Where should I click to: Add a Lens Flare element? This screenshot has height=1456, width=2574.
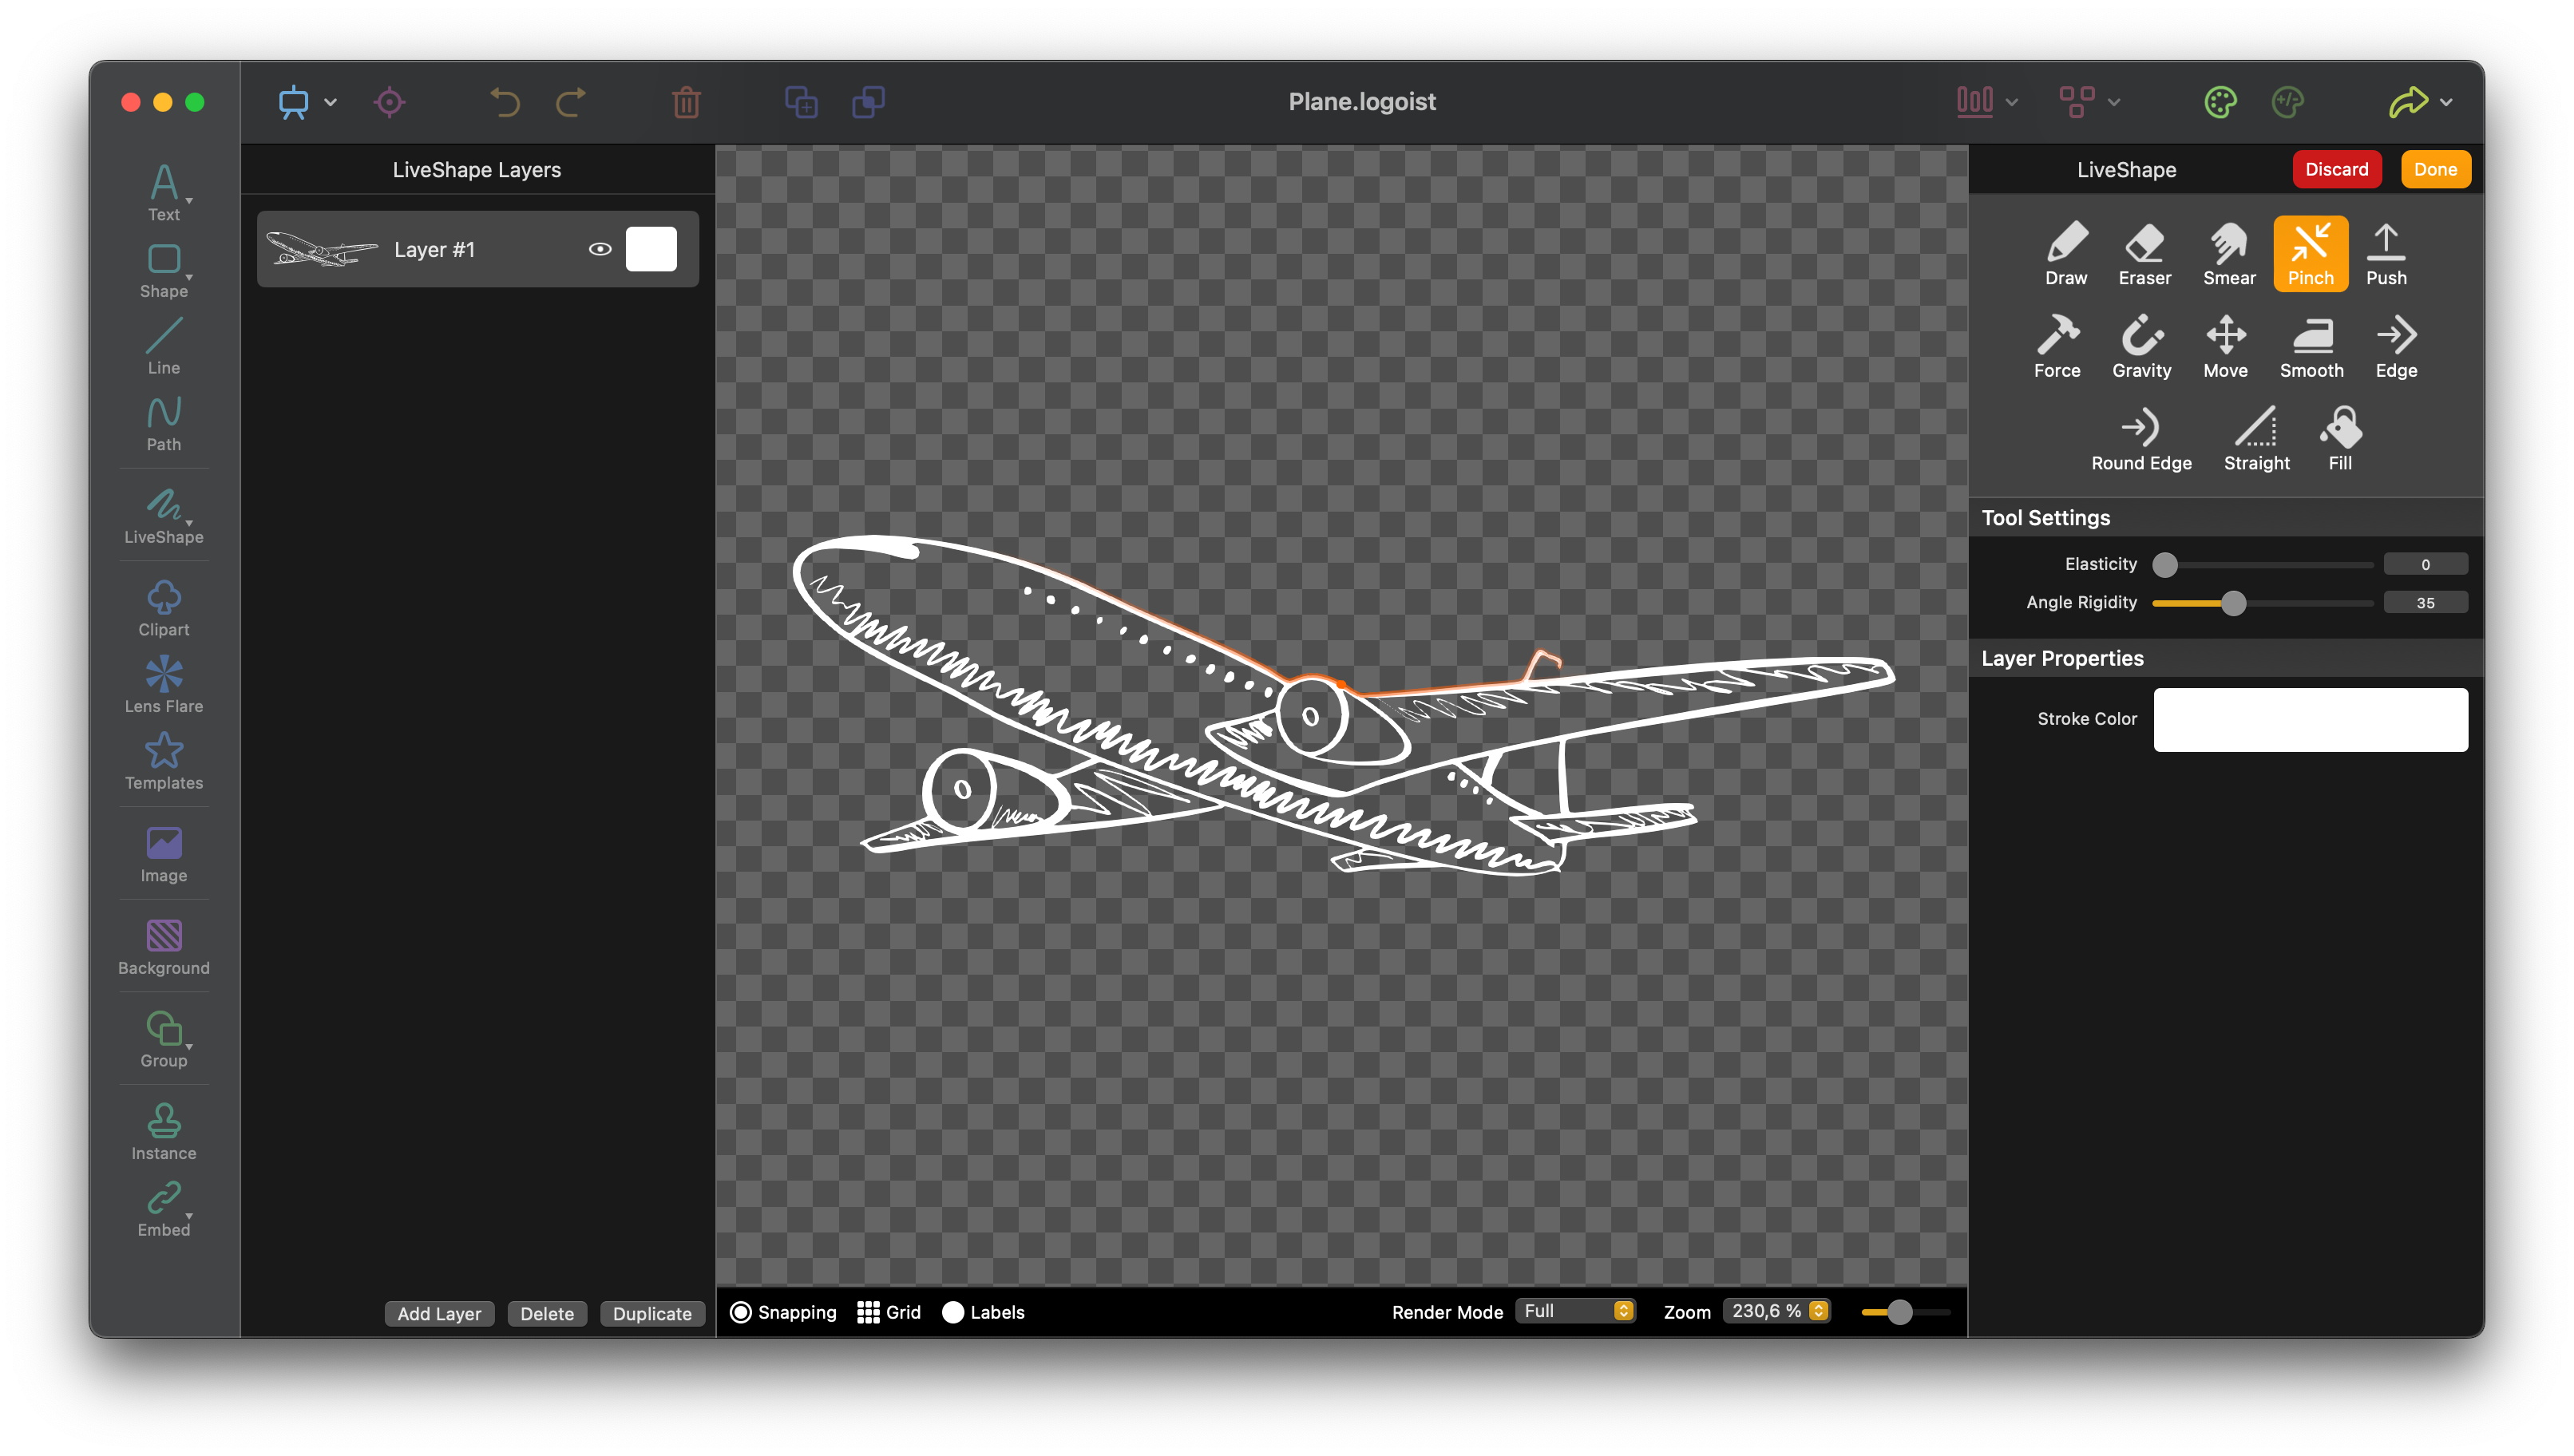click(164, 685)
